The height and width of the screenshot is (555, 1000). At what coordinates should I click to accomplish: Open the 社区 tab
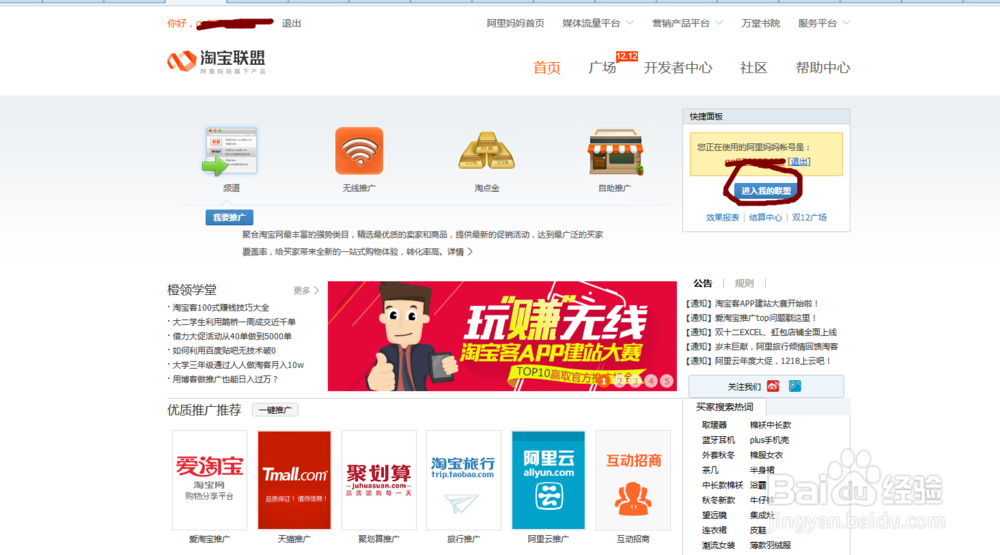tap(753, 68)
